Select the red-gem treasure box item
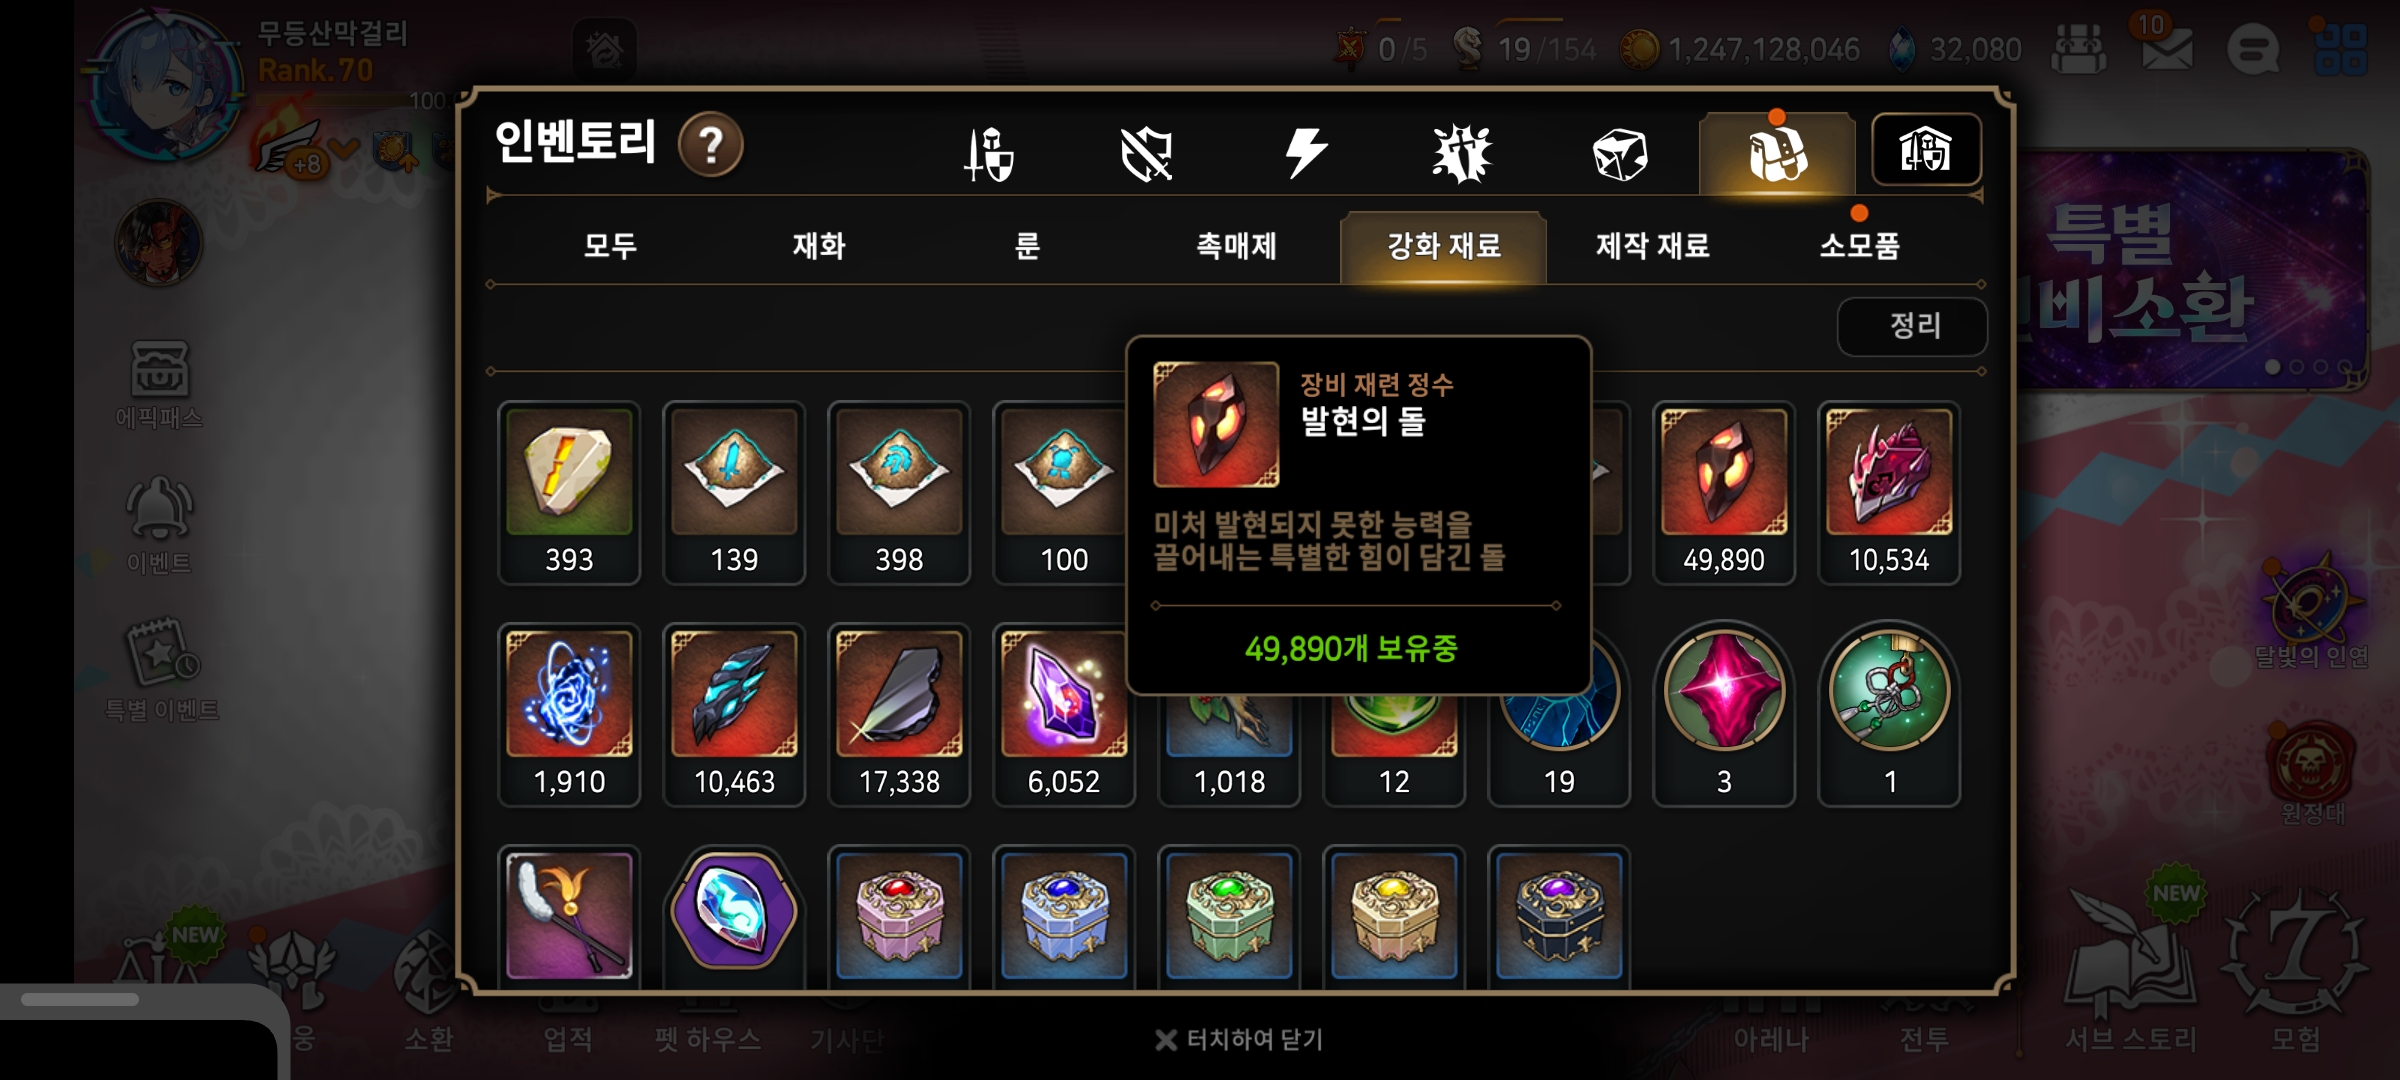 pos(899,917)
